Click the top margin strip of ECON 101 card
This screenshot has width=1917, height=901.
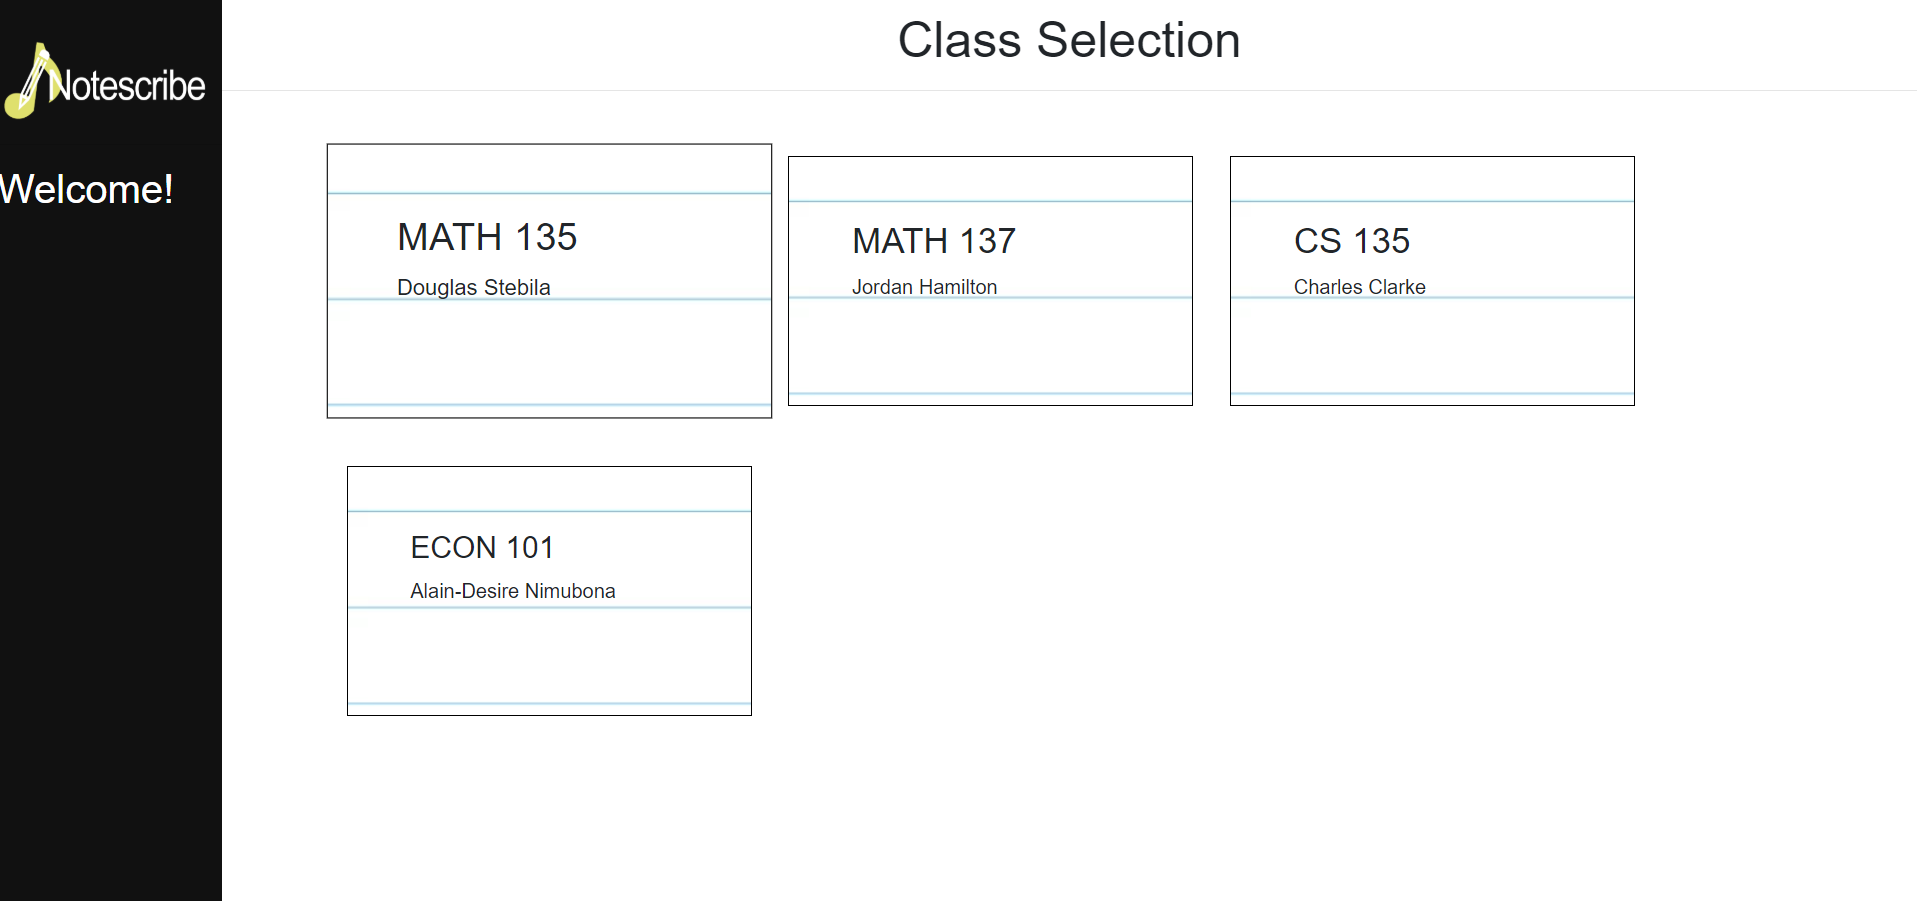tap(549, 489)
